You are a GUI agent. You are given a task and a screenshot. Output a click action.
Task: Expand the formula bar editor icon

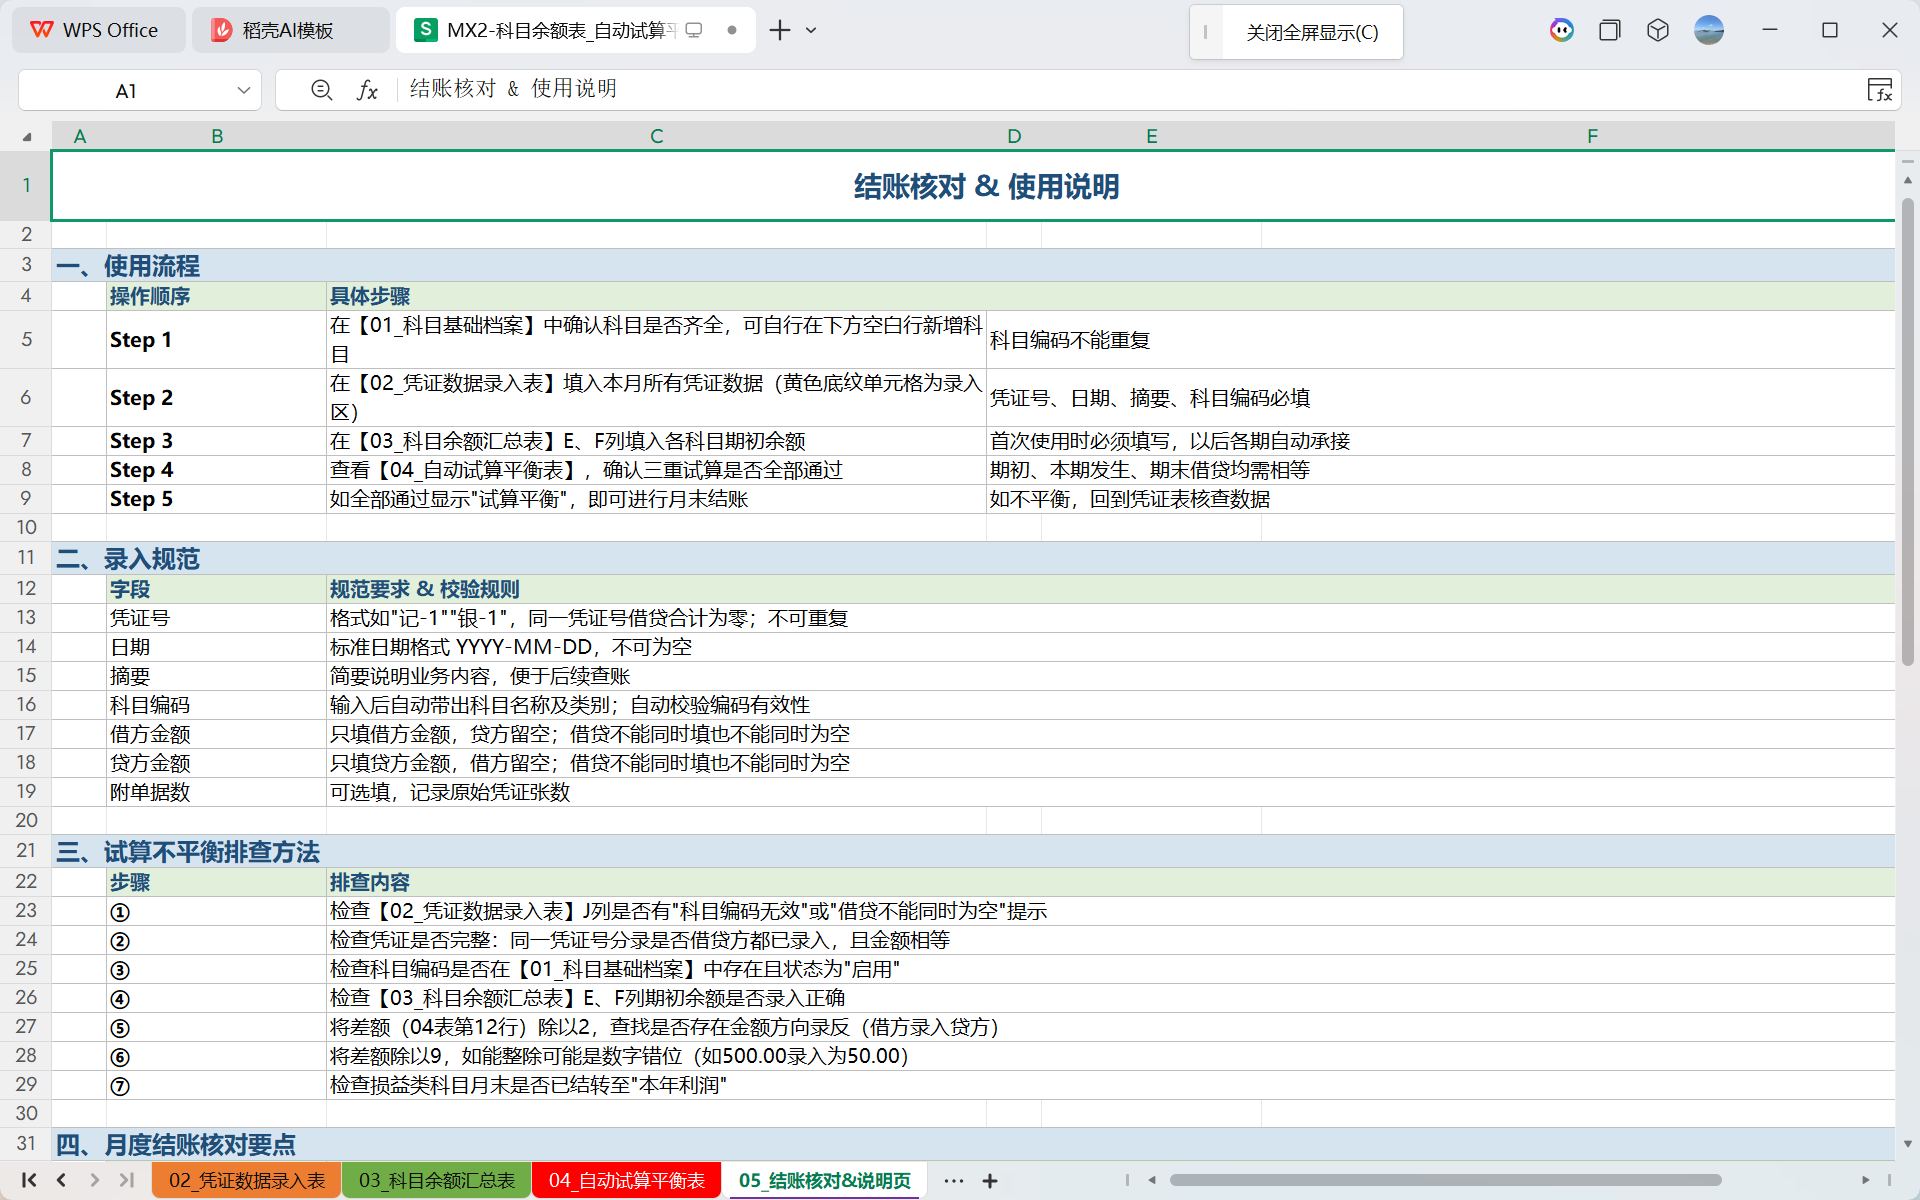pos(1879,90)
